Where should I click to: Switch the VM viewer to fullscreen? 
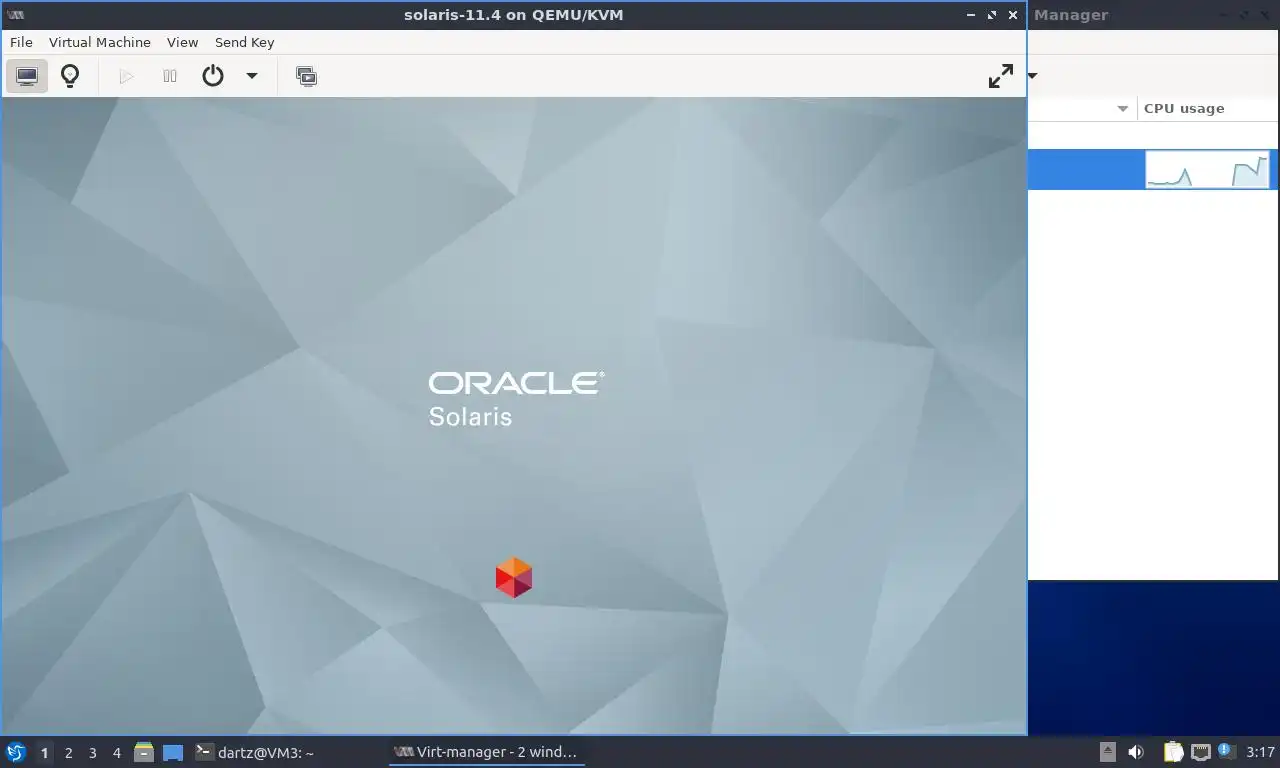pos(1000,76)
